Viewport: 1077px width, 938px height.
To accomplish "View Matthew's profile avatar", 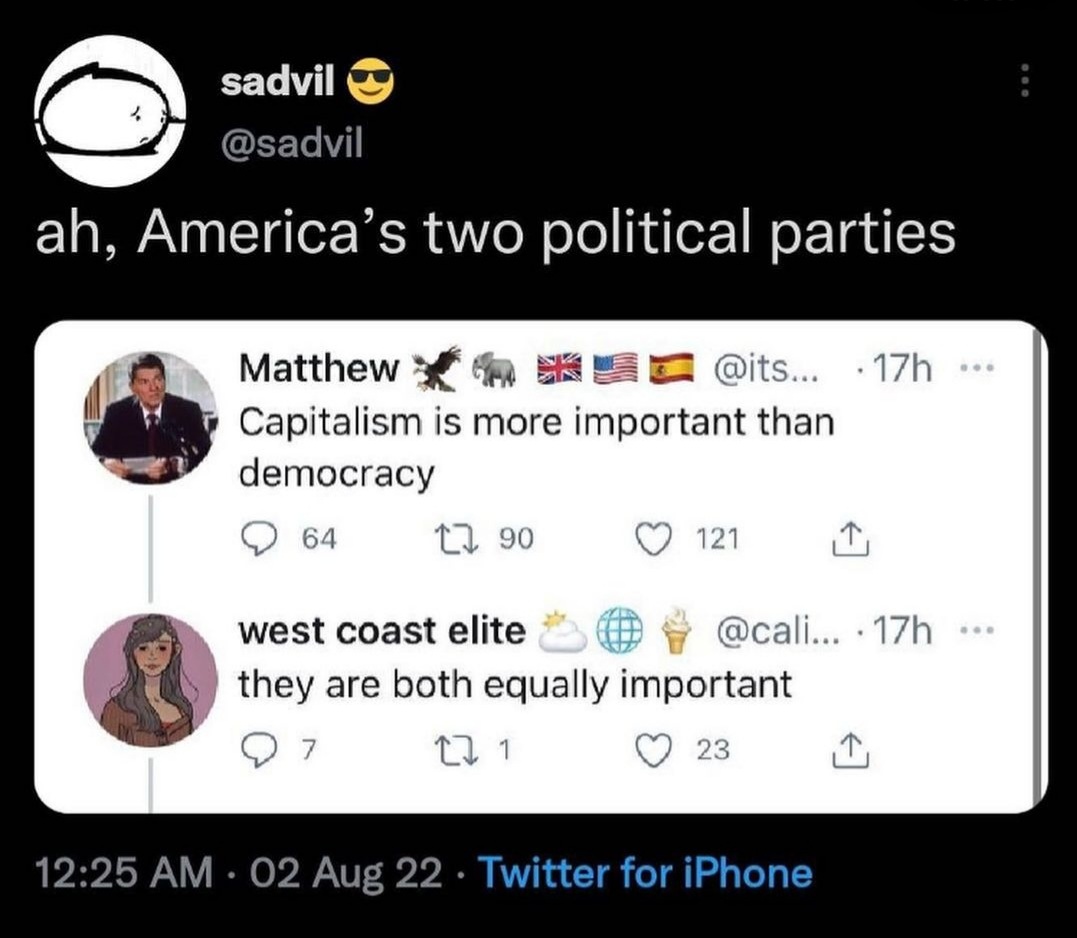I will click(x=150, y=417).
